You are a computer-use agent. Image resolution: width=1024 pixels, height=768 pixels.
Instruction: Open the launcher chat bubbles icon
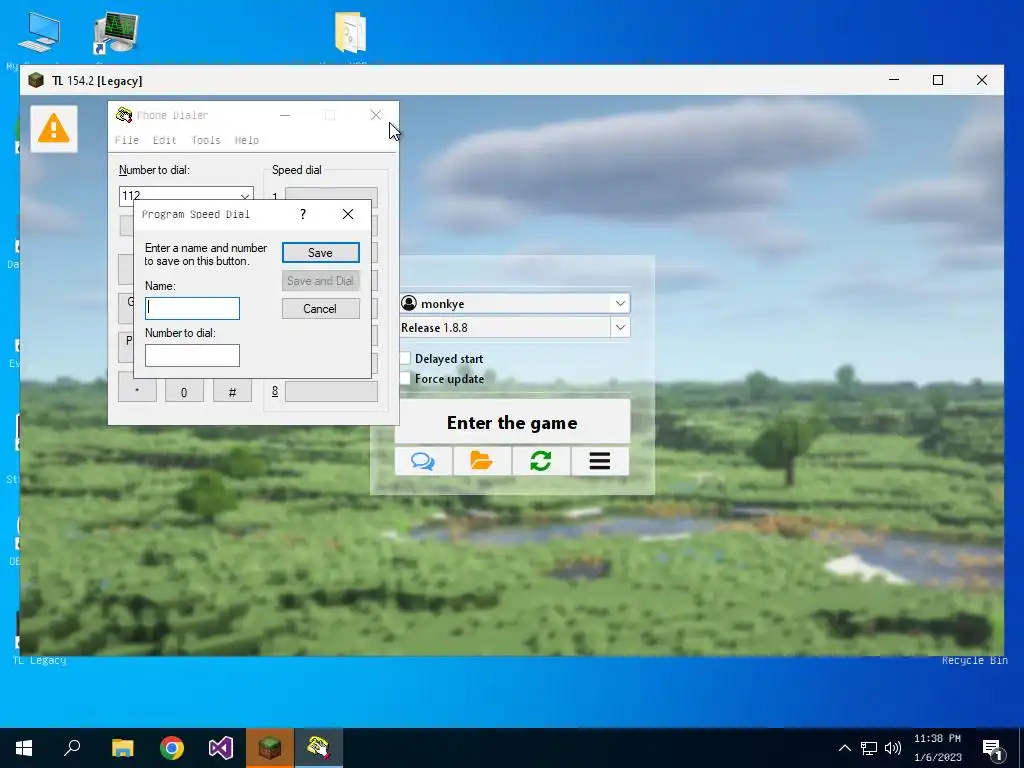point(423,461)
